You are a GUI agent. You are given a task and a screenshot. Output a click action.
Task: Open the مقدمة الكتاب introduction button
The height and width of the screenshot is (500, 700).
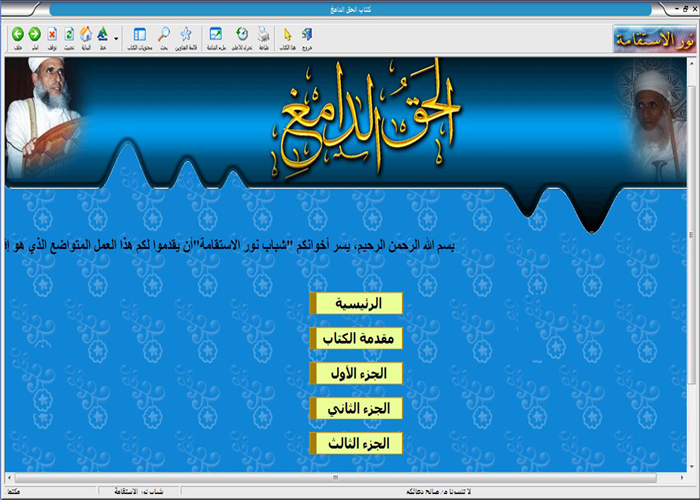pyautogui.click(x=356, y=338)
